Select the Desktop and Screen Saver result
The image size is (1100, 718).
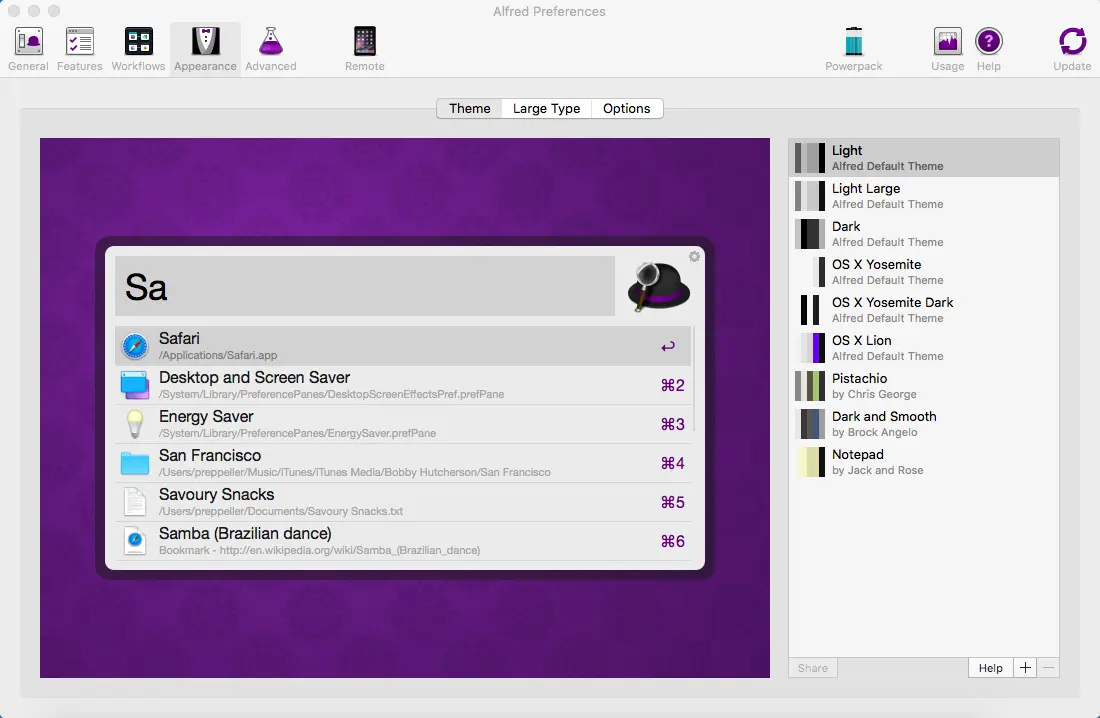coord(403,385)
